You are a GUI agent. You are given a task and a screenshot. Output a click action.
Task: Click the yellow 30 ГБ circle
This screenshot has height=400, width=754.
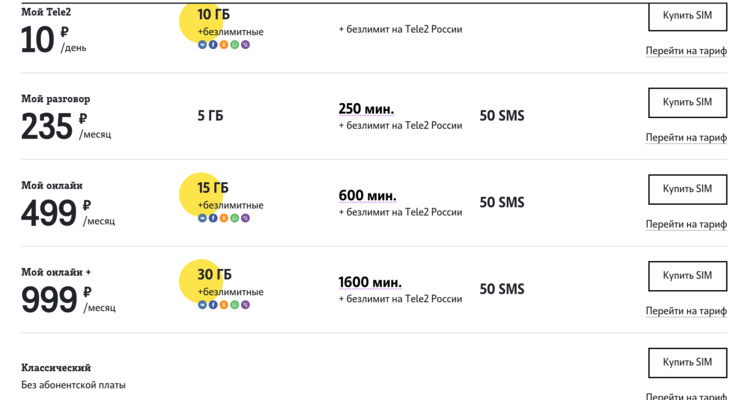pyautogui.click(x=201, y=281)
